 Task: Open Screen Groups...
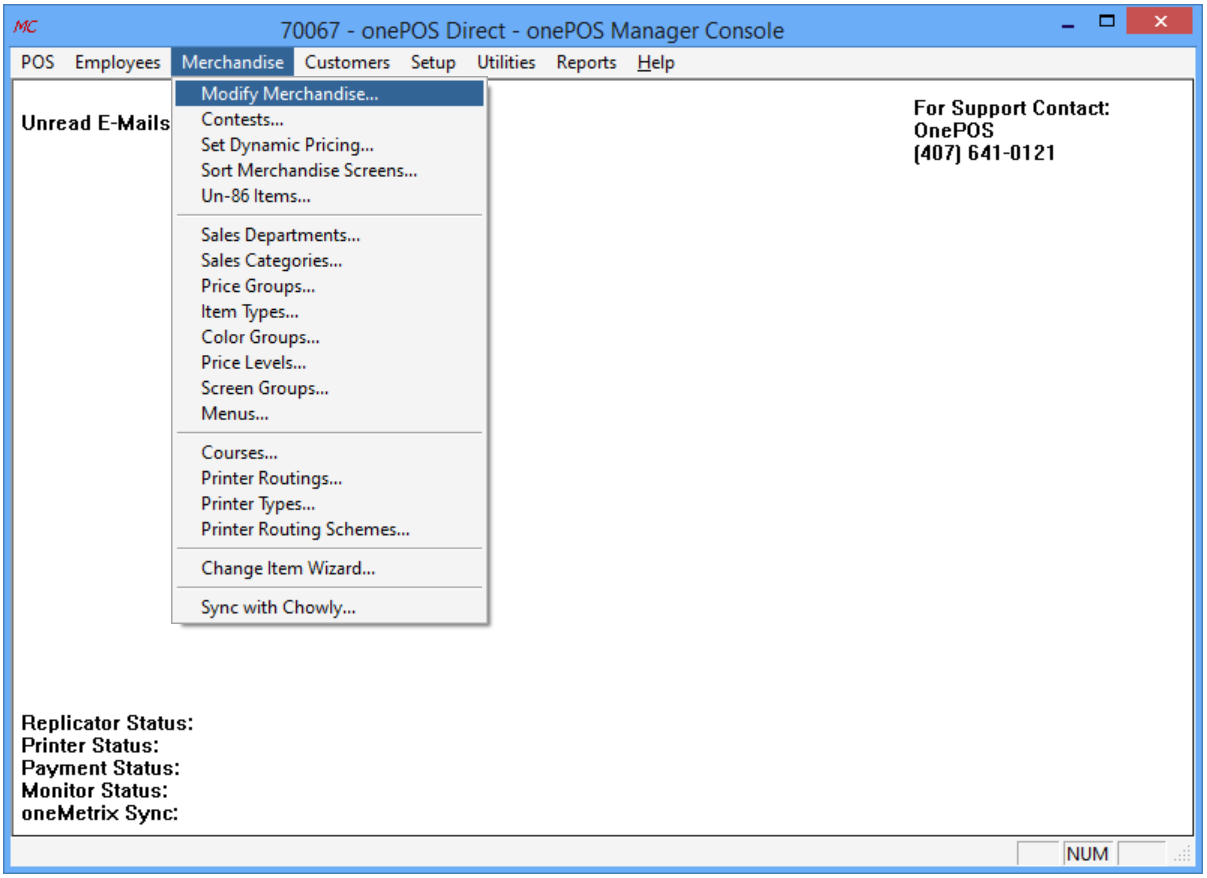(329, 388)
